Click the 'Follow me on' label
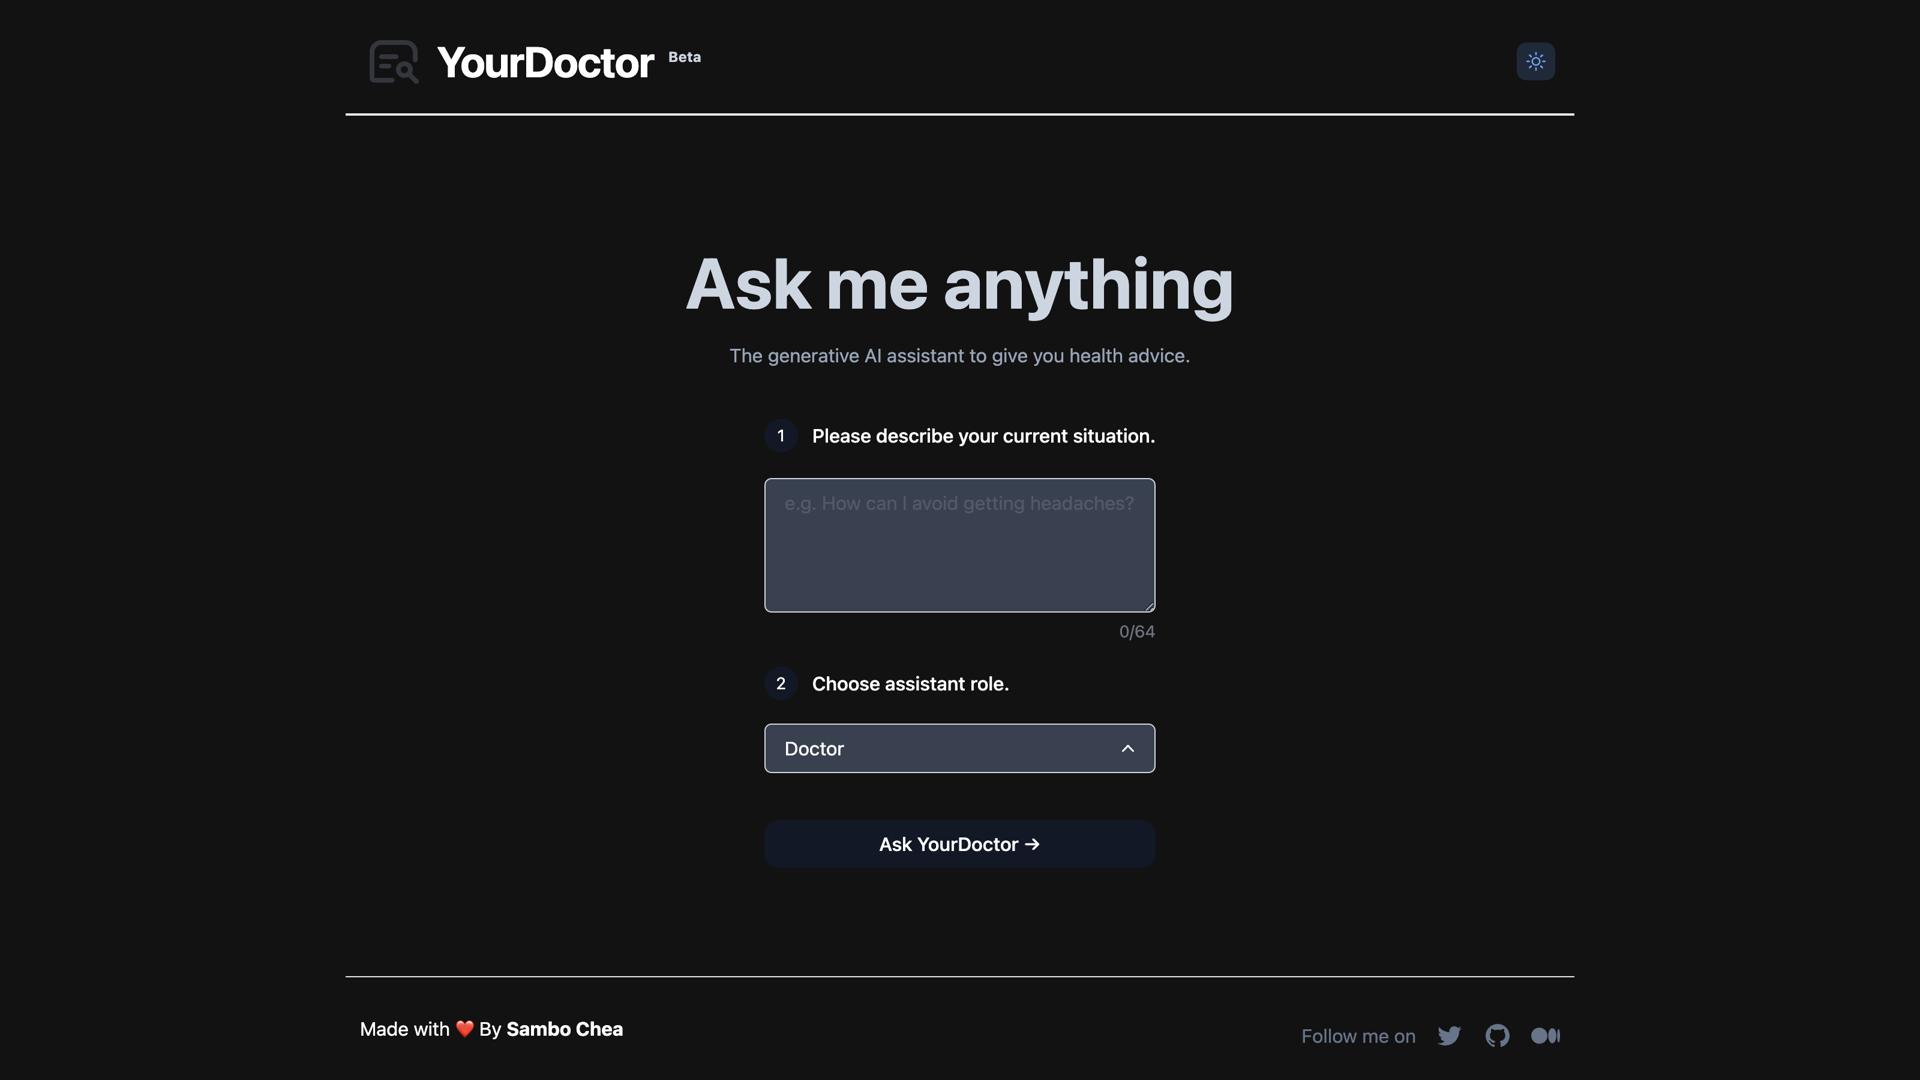 pos(1358,1036)
